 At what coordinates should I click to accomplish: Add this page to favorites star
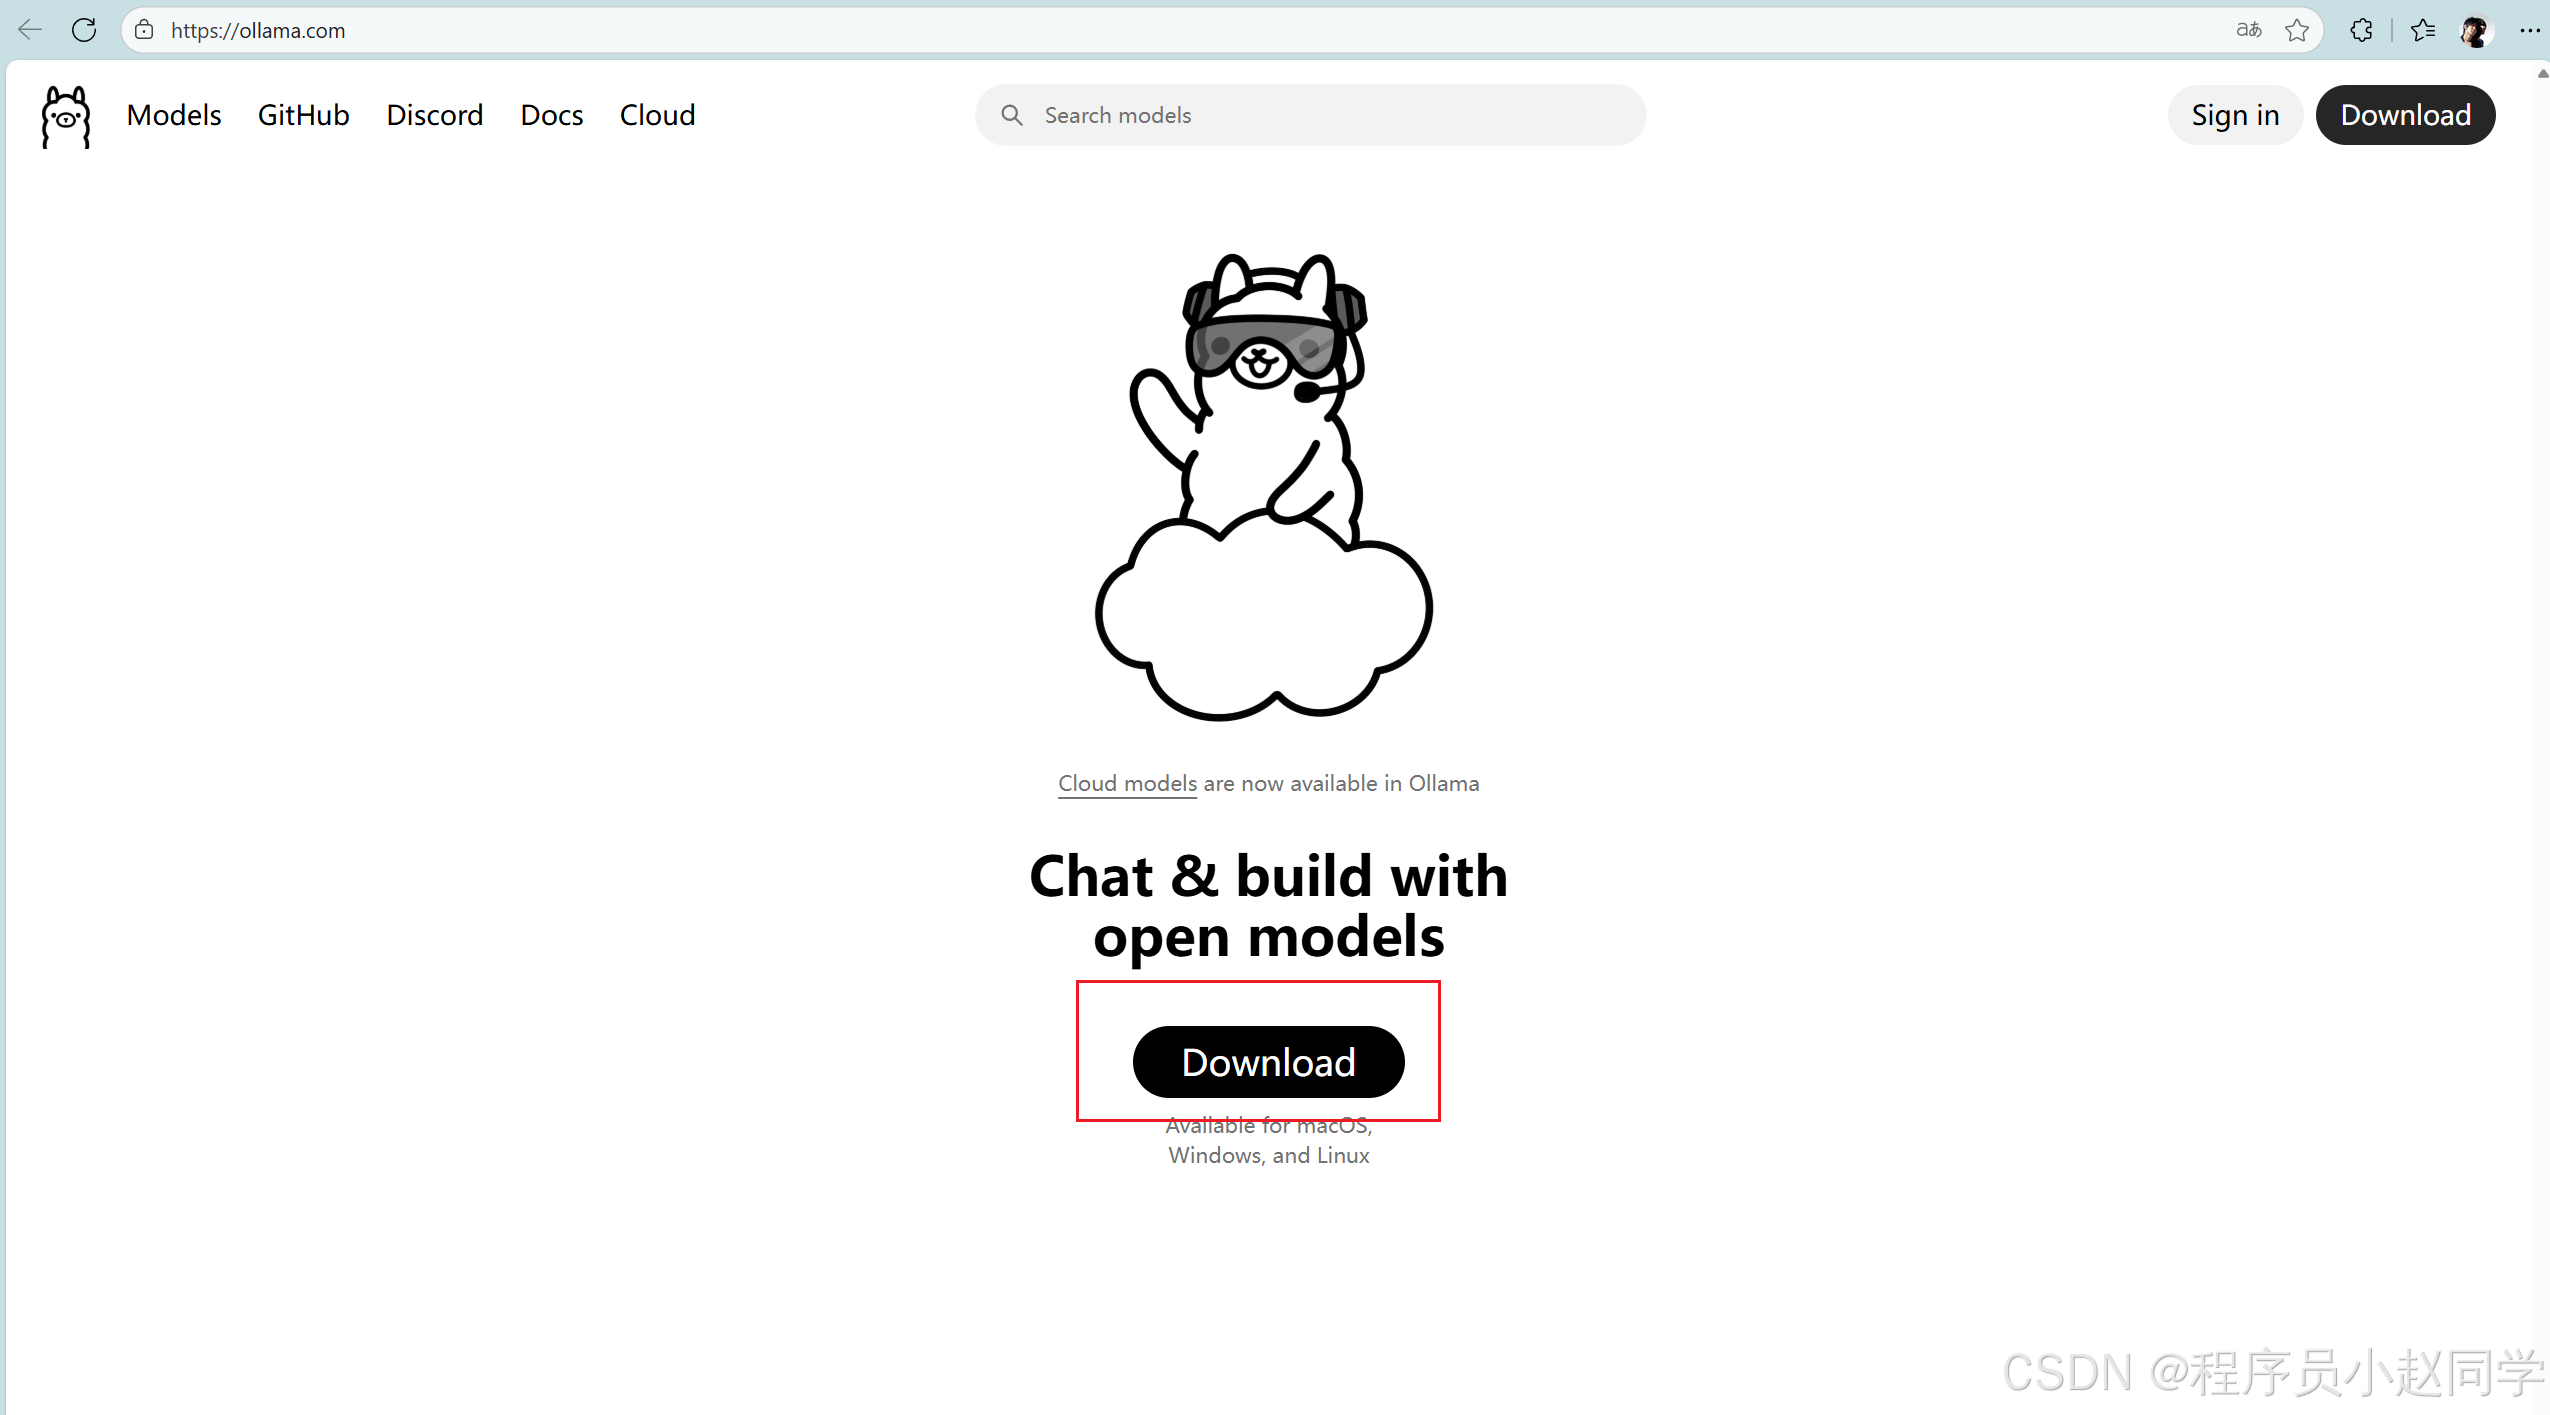[x=2297, y=30]
